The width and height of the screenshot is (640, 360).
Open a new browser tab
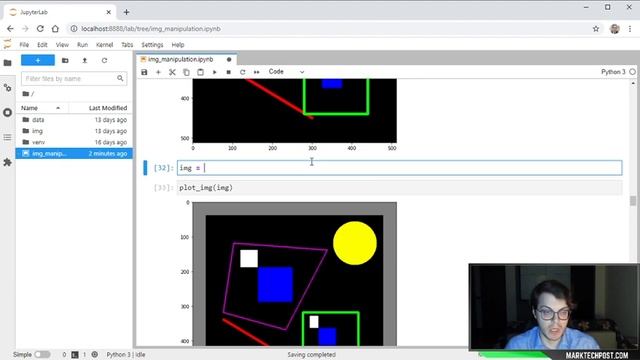click(126, 12)
